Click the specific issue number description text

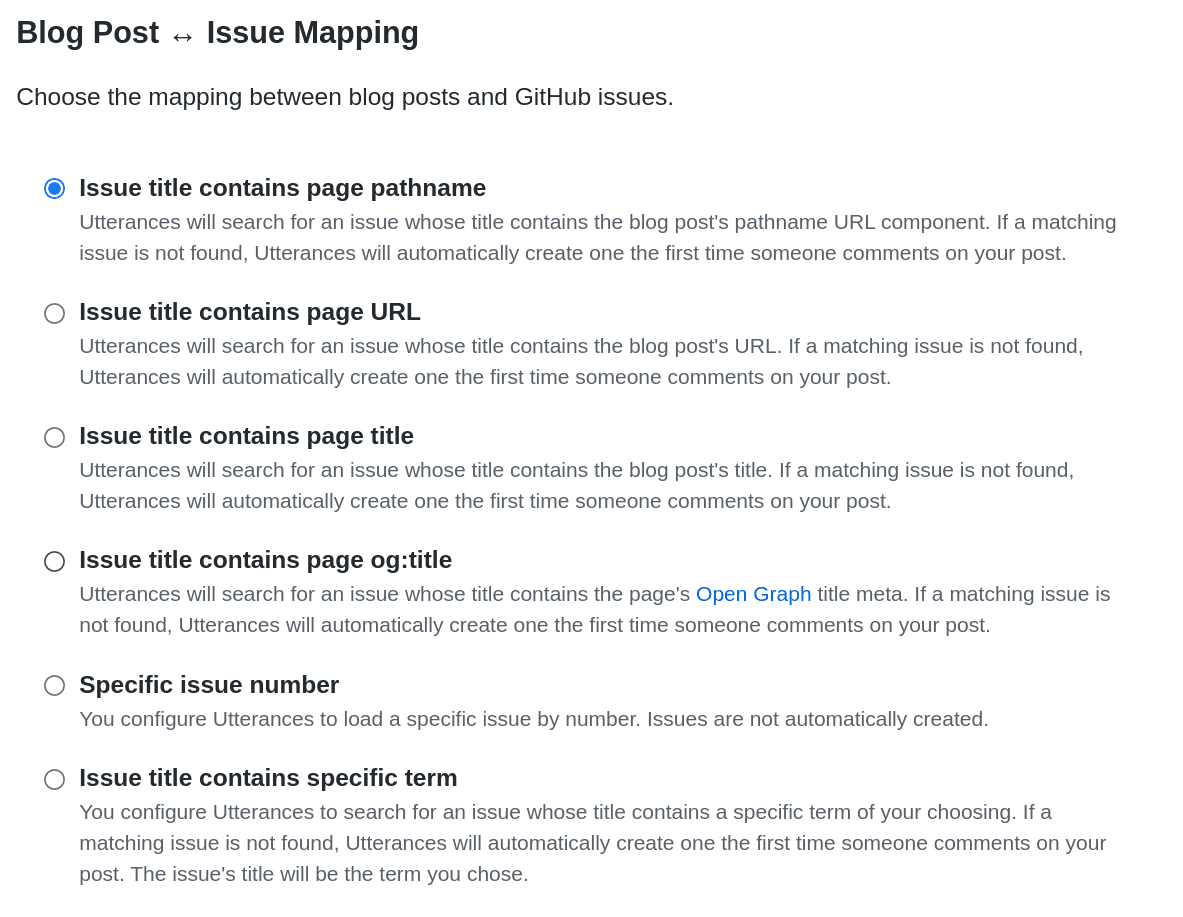pyautogui.click(x=533, y=719)
